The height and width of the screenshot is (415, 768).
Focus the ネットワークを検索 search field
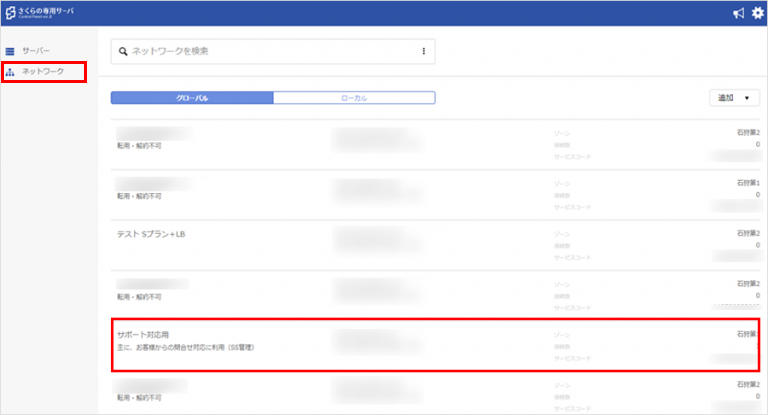[x=270, y=51]
